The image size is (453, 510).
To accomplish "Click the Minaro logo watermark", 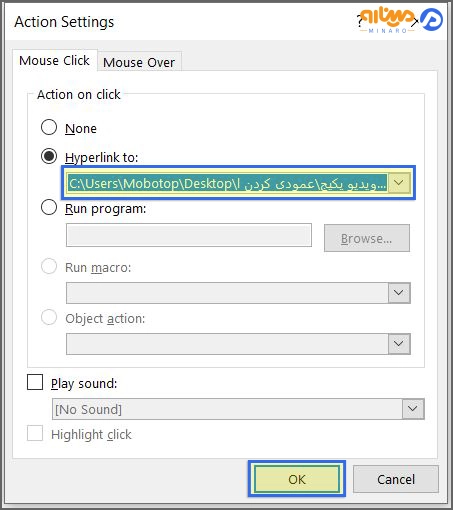I will click(x=401, y=20).
